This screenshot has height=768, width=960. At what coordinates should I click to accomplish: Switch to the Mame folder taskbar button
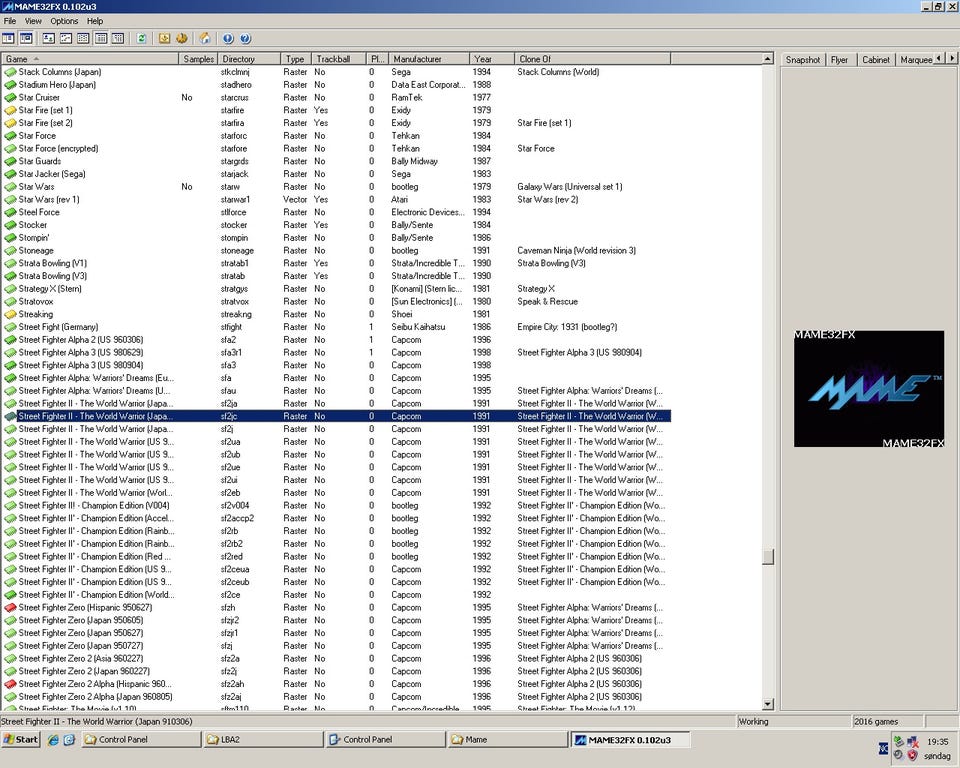(507, 739)
